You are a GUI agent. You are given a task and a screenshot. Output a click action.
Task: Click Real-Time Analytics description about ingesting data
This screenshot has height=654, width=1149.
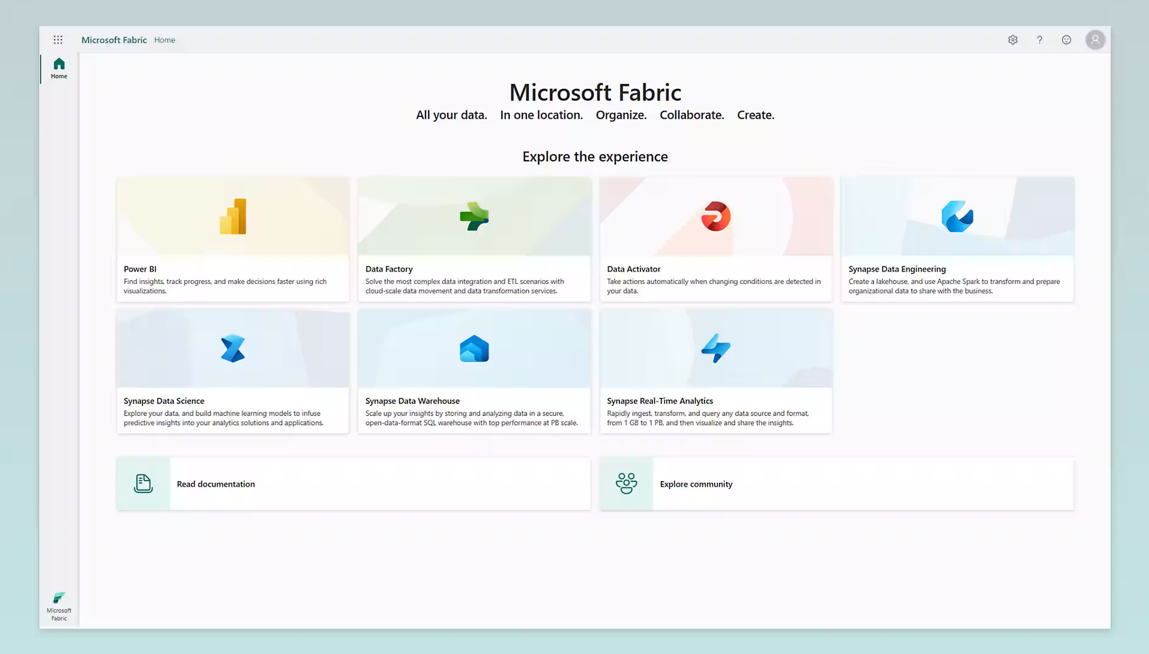click(708, 418)
